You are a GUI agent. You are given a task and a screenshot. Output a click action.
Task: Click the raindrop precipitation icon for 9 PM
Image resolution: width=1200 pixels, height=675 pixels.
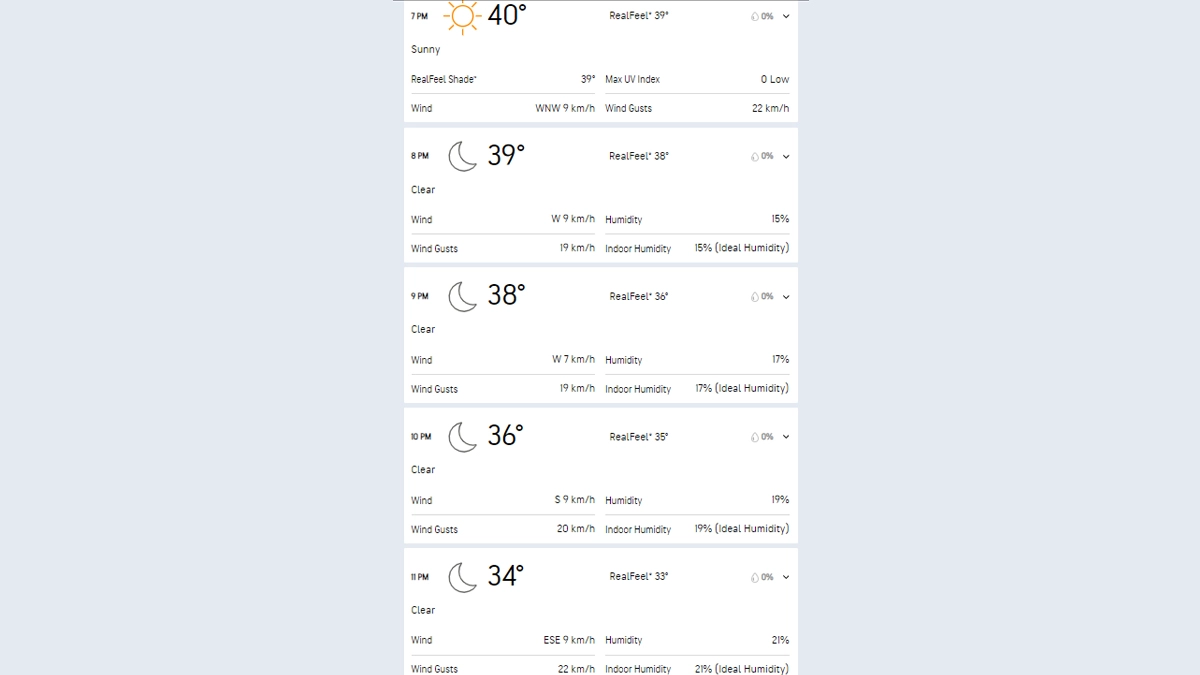pyautogui.click(x=755, y=297)
